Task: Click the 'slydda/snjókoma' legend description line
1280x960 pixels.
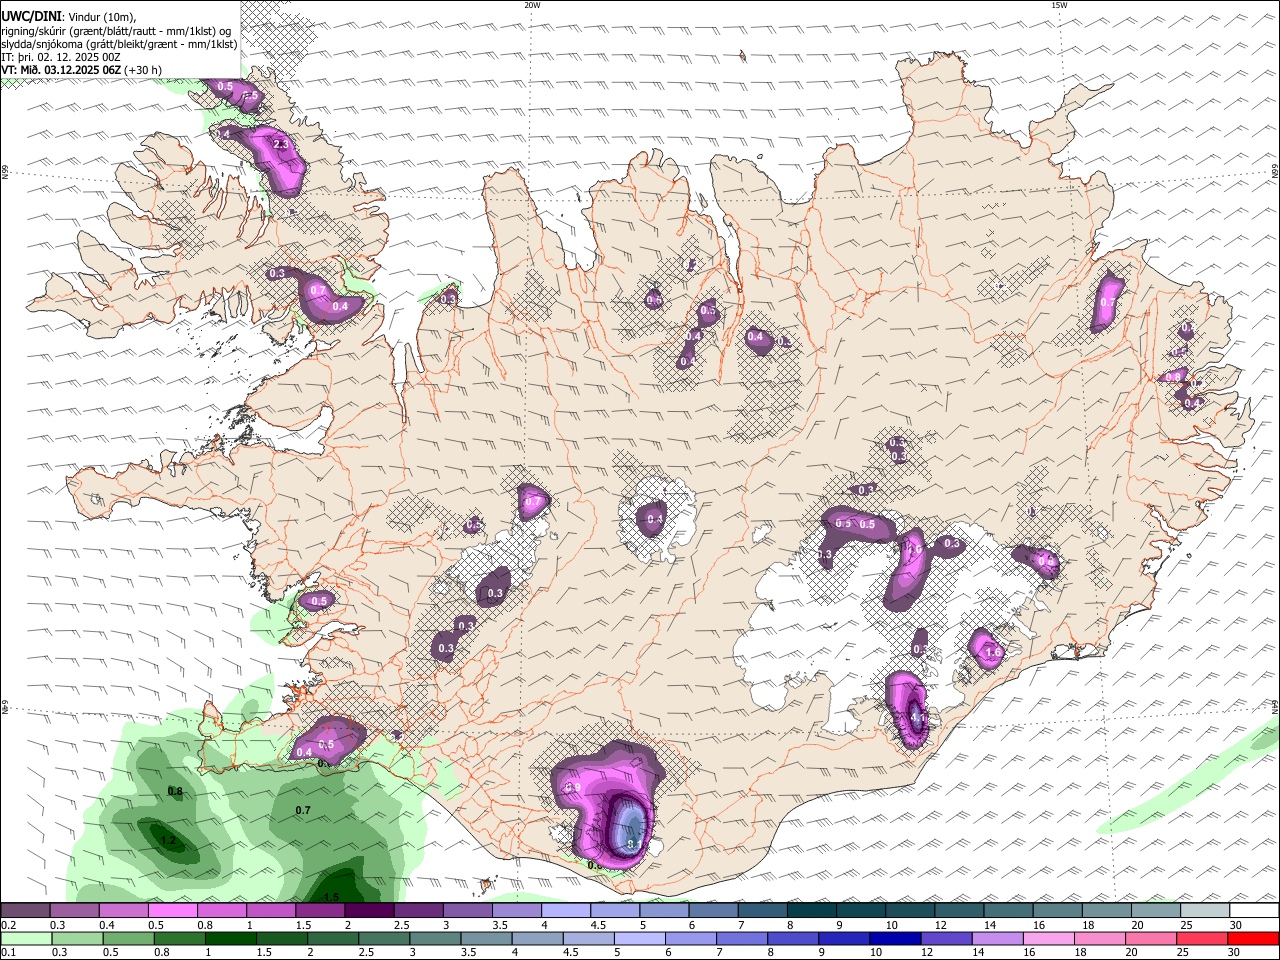Action: [119, 44]
